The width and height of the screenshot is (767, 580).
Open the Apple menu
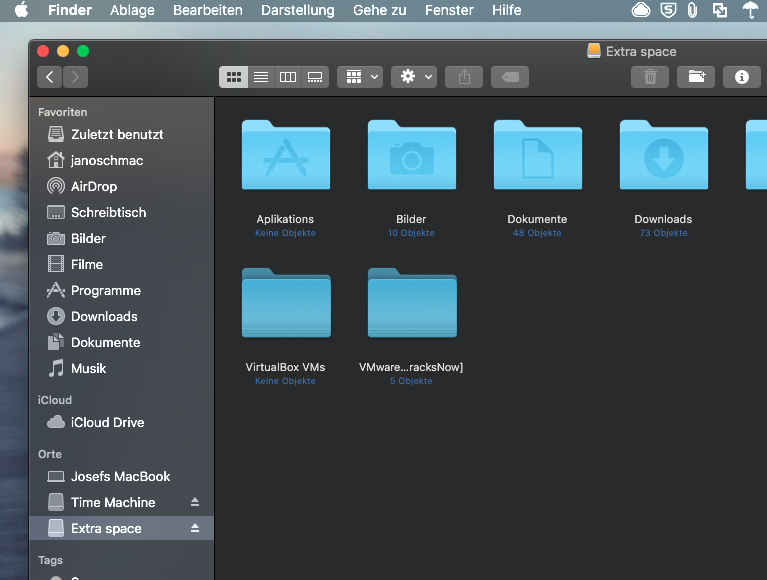tap(22, 10)
